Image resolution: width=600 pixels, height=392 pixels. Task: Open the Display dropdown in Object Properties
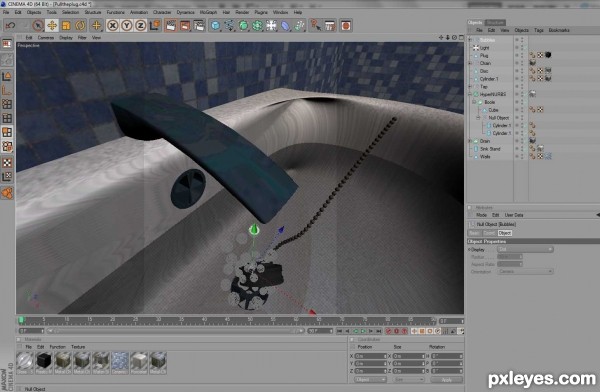pyautogui.click(x=525, y=249)
